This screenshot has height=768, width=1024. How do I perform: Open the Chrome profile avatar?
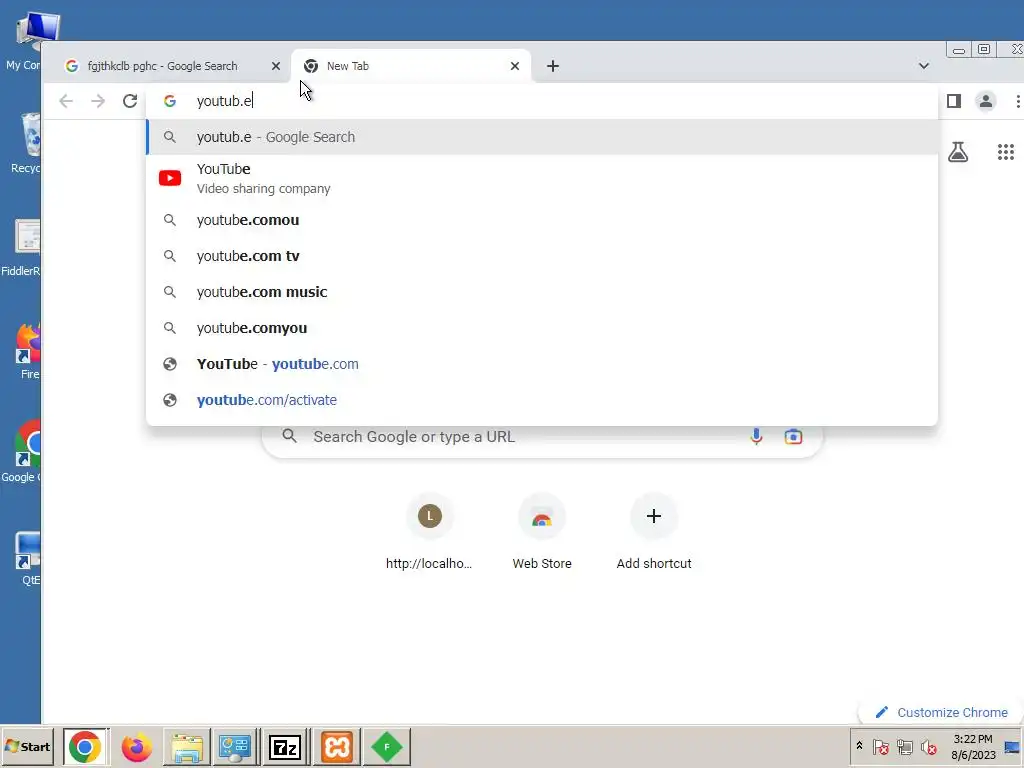pos(985,101)
